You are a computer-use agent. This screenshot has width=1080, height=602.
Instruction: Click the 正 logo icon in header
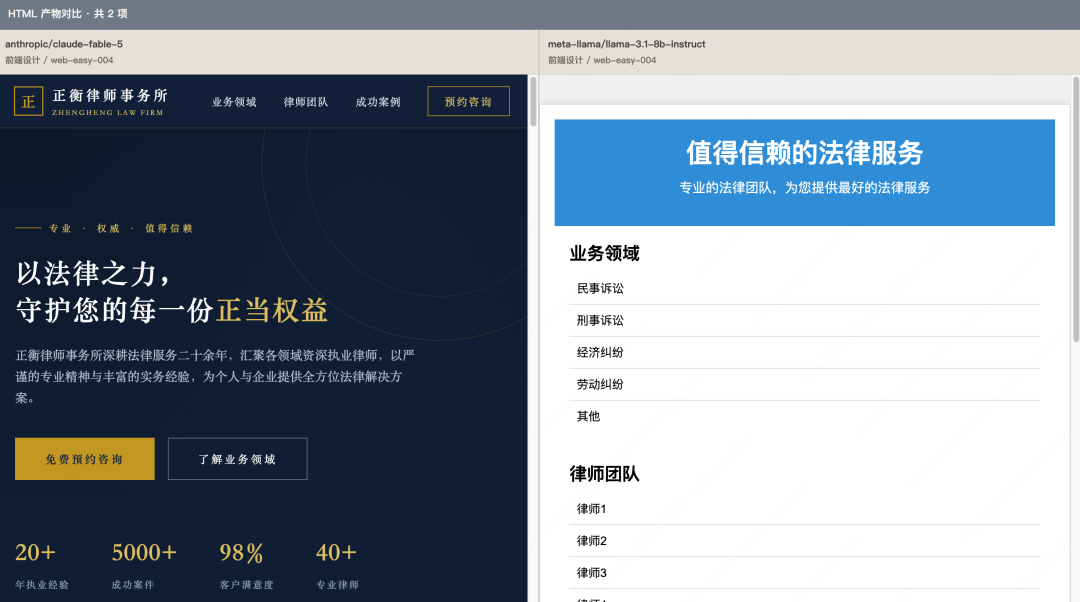tap(28, 101)
